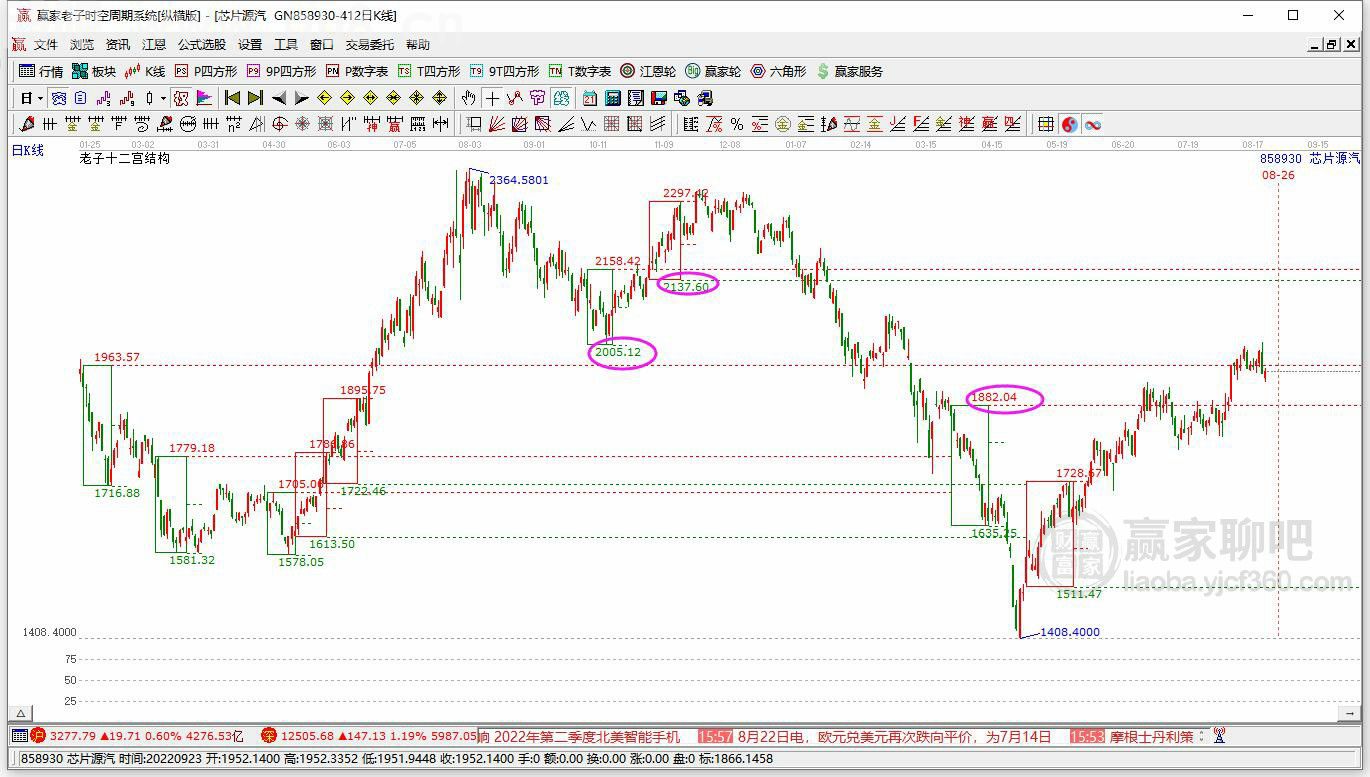
Task: Click the yellow diamond left-arrow icon
Action: click(324, 98)
